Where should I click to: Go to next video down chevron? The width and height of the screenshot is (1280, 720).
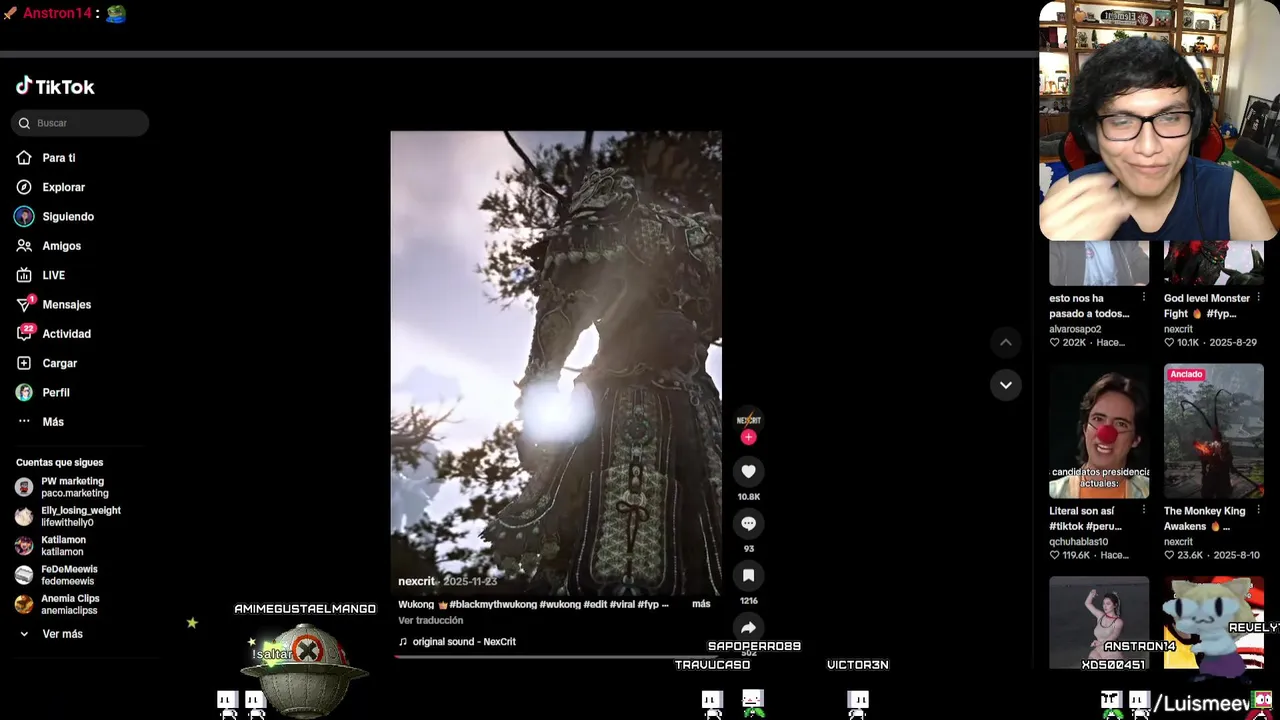pos(1006,385)
